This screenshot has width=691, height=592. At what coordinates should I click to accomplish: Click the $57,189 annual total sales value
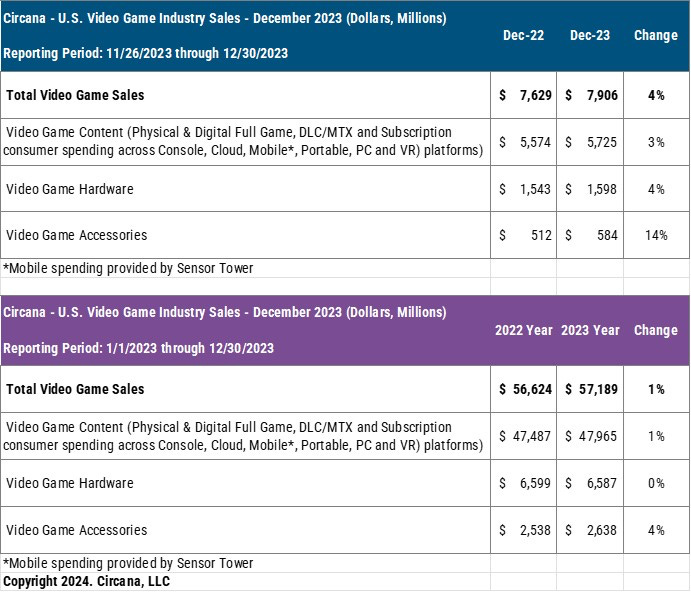[590, 389]
